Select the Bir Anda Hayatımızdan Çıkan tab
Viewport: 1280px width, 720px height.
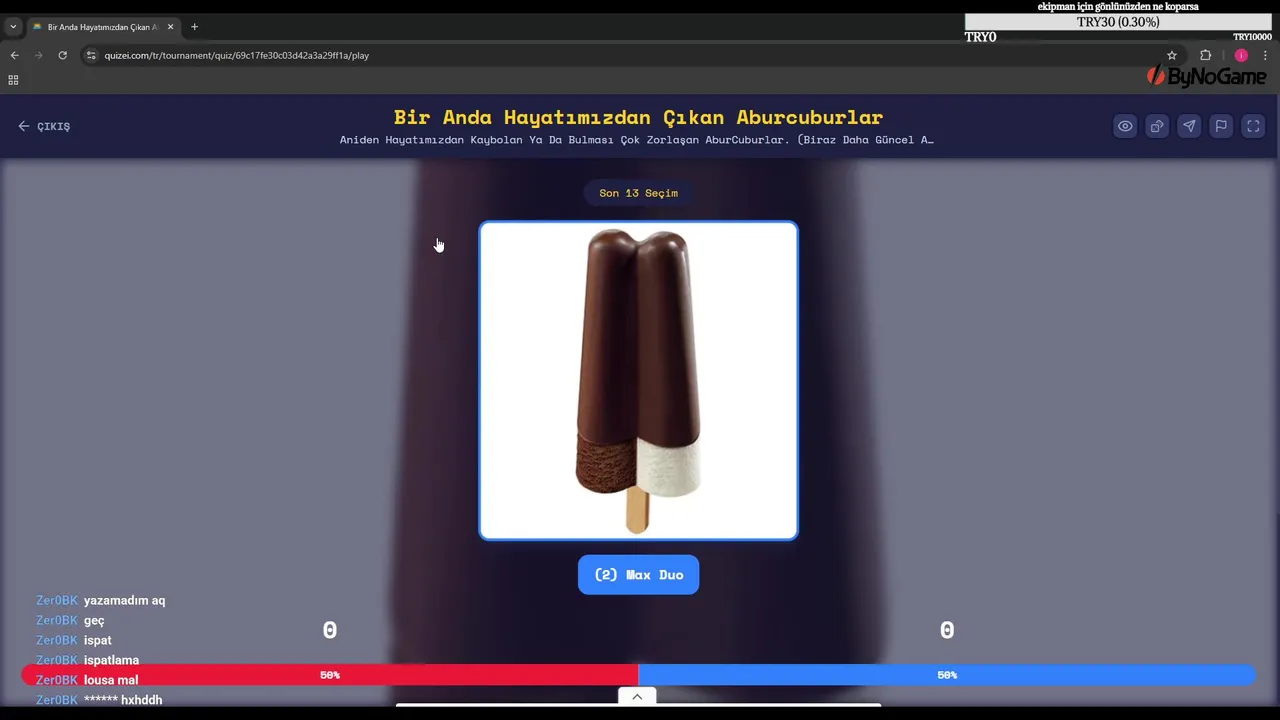(103, 27)
